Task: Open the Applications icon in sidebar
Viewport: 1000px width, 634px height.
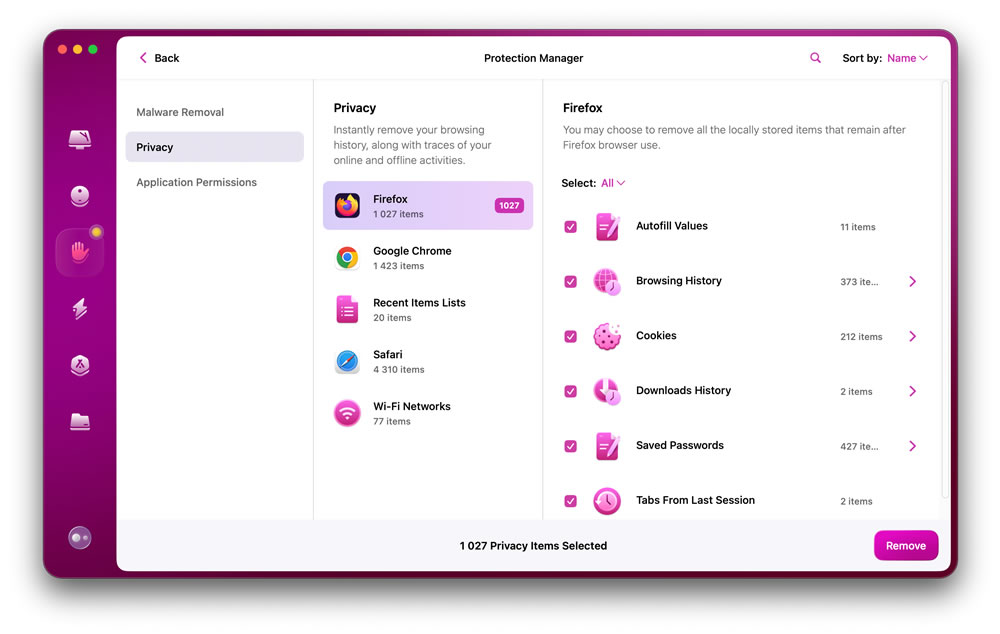Action: click(80, 365)
